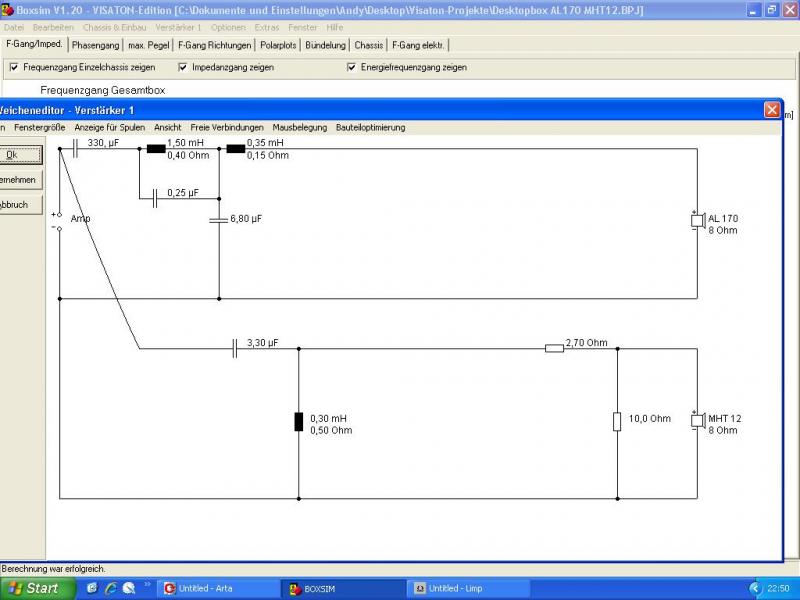
Task: Click the 2,70 Ohm resistor symbol
Action: (x=555, y=348)
